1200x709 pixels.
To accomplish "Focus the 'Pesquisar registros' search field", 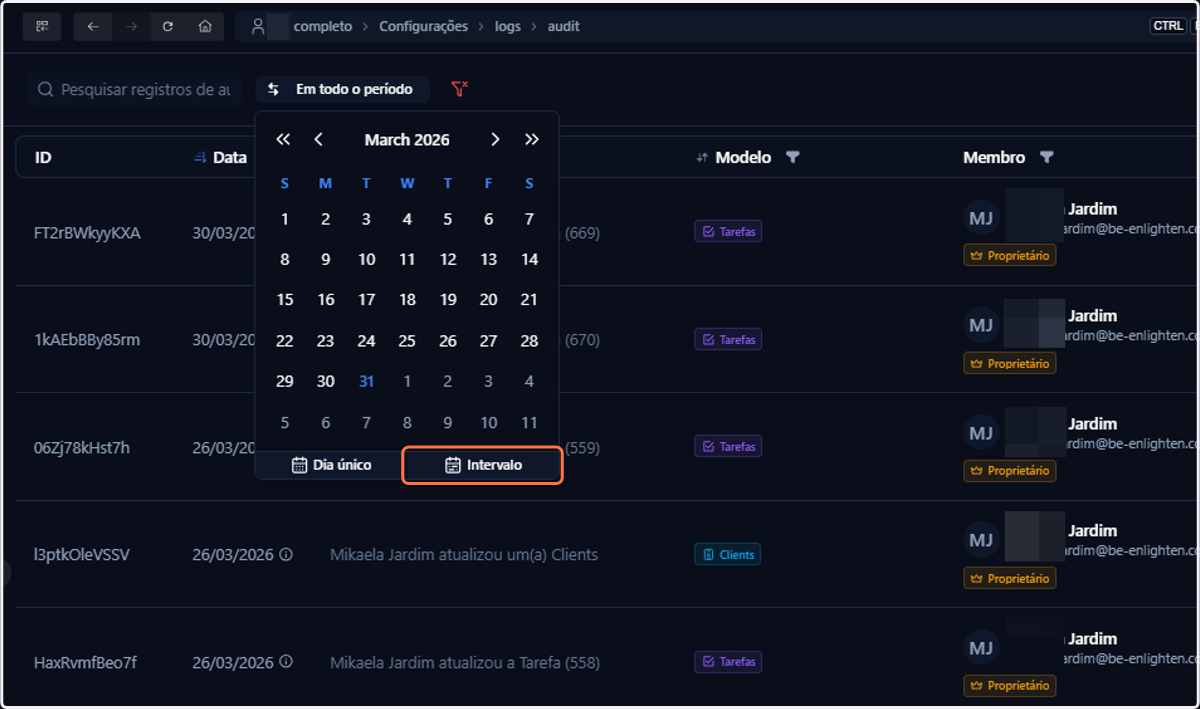I will (x=134, y=90).
